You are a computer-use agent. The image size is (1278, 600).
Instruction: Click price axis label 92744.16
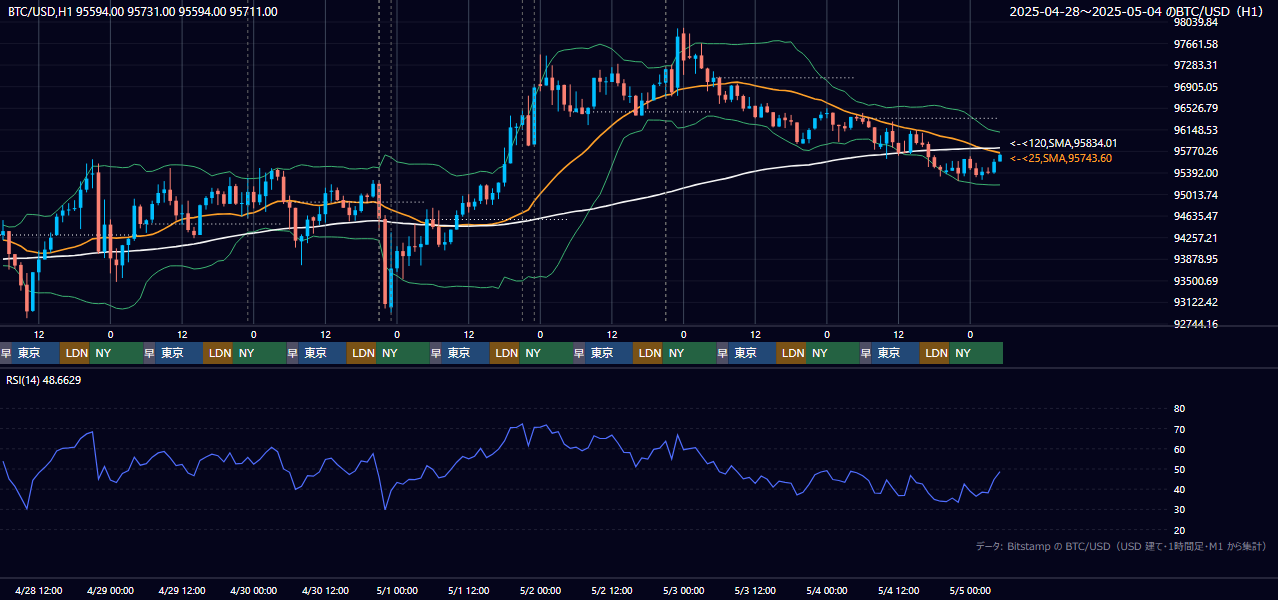point(1195,324)
